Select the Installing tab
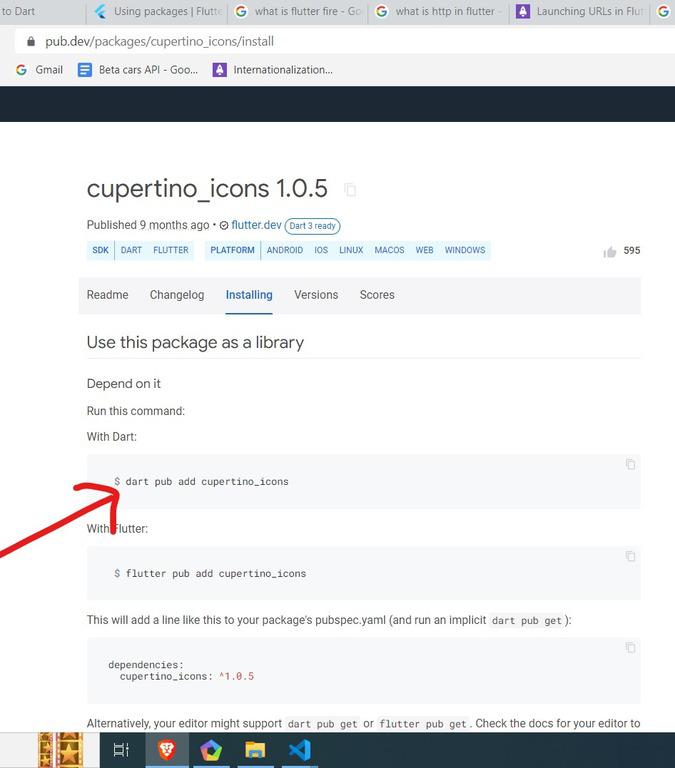The width and height of the screenshot is (675, 768). point(249,295)
